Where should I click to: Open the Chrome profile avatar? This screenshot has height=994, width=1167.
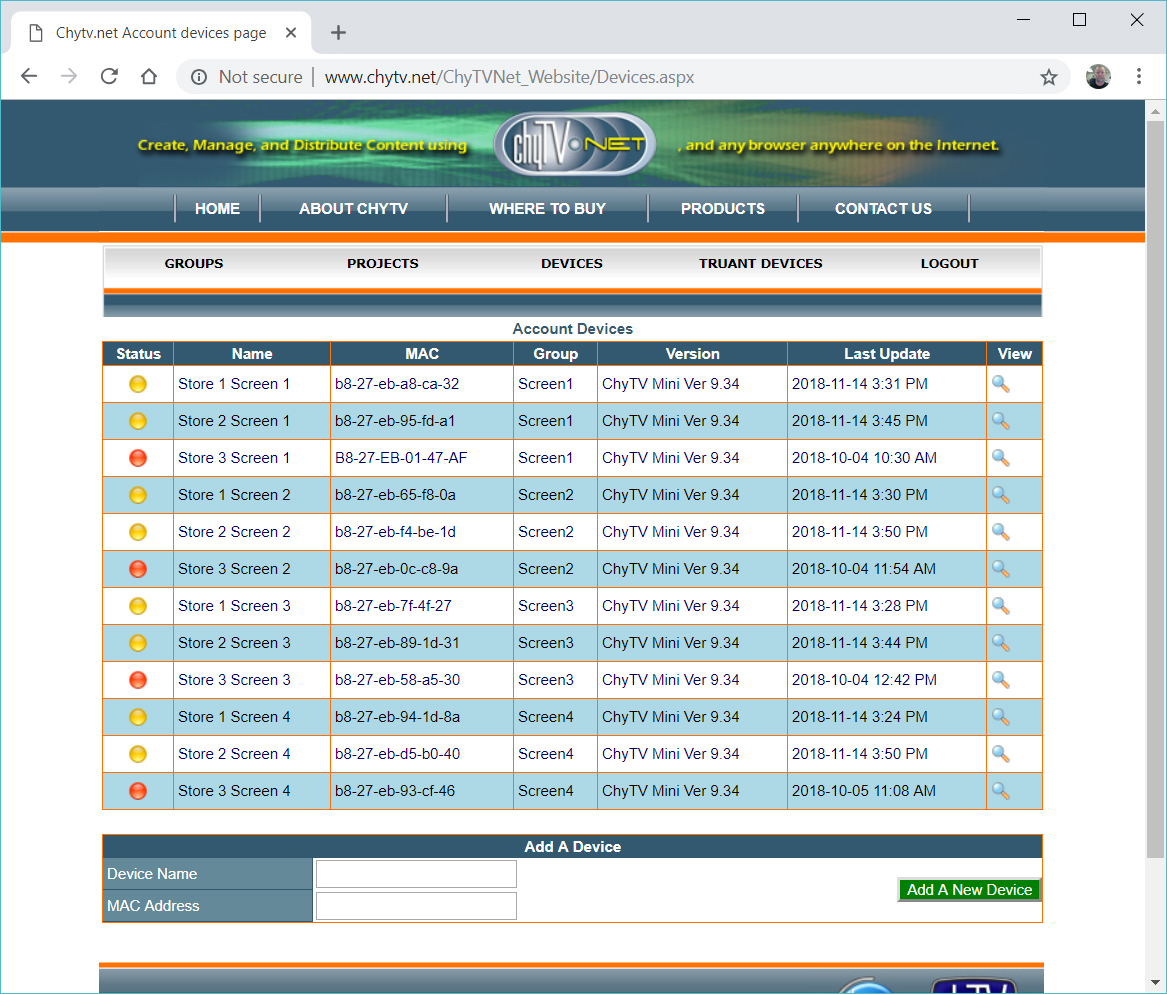(x=1099, y=76)
